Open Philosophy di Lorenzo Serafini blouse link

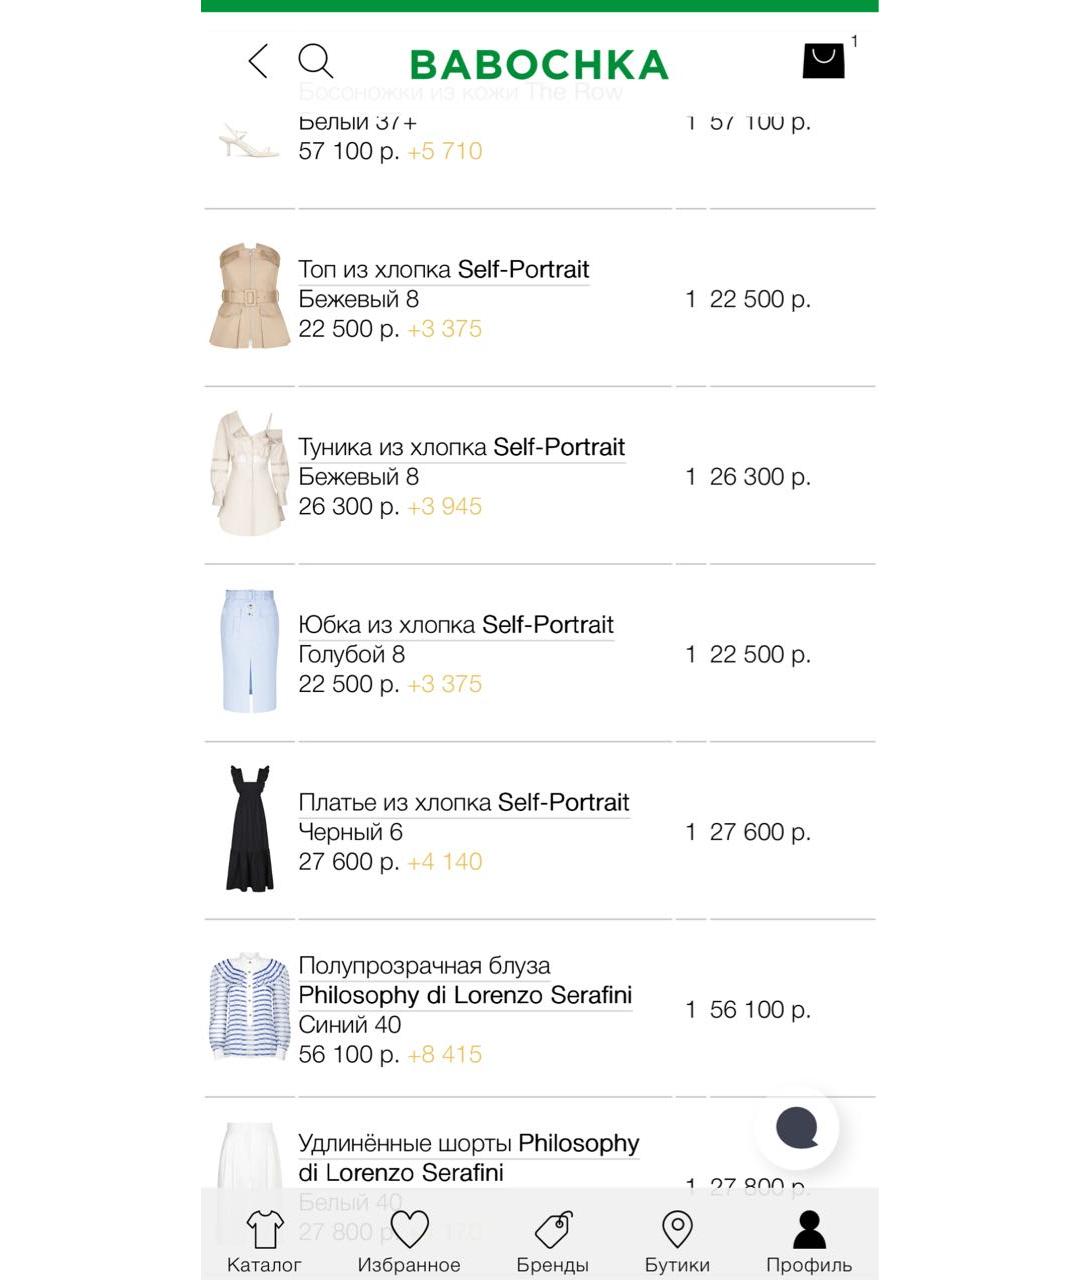(x=465, y=995)
